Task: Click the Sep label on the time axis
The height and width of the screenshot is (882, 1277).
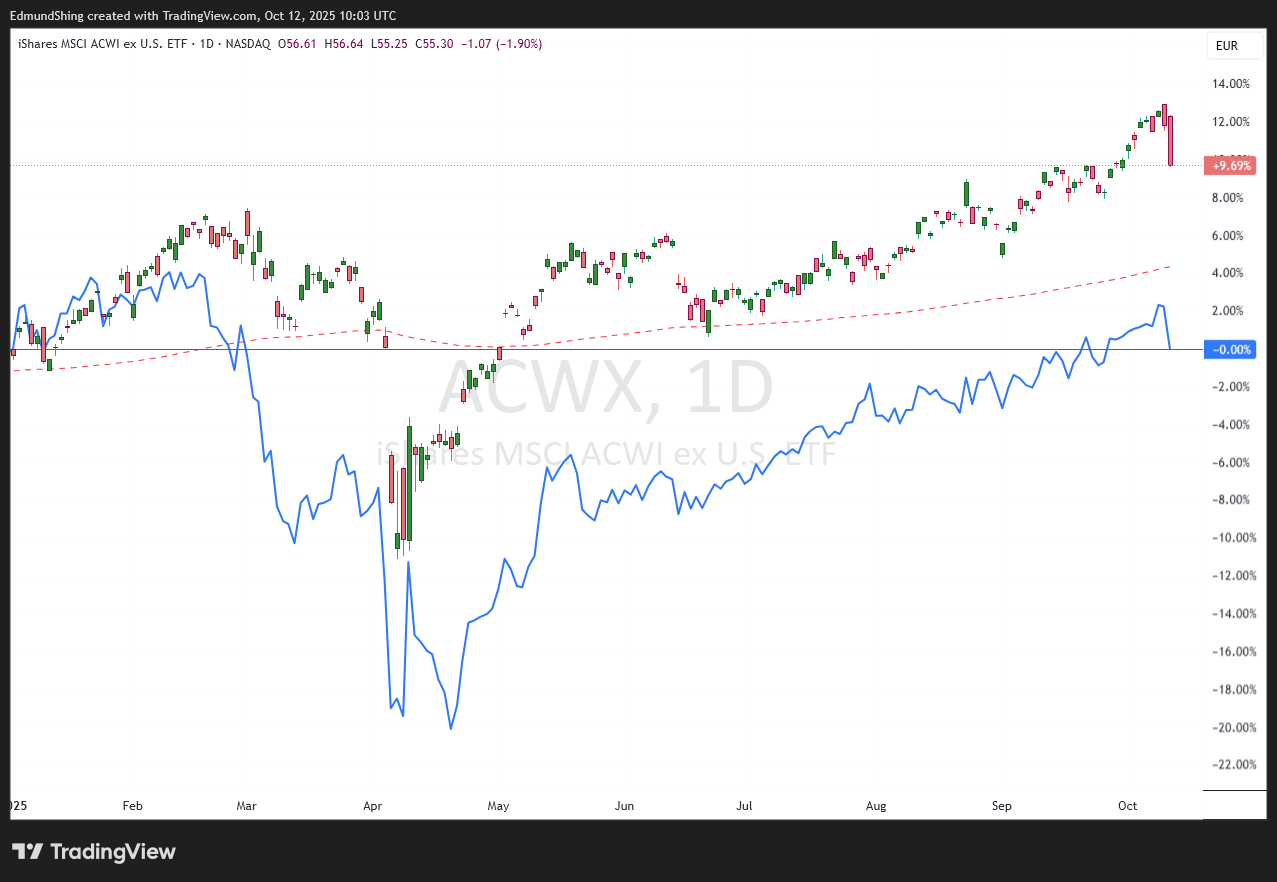Action: coord(1002,805)
